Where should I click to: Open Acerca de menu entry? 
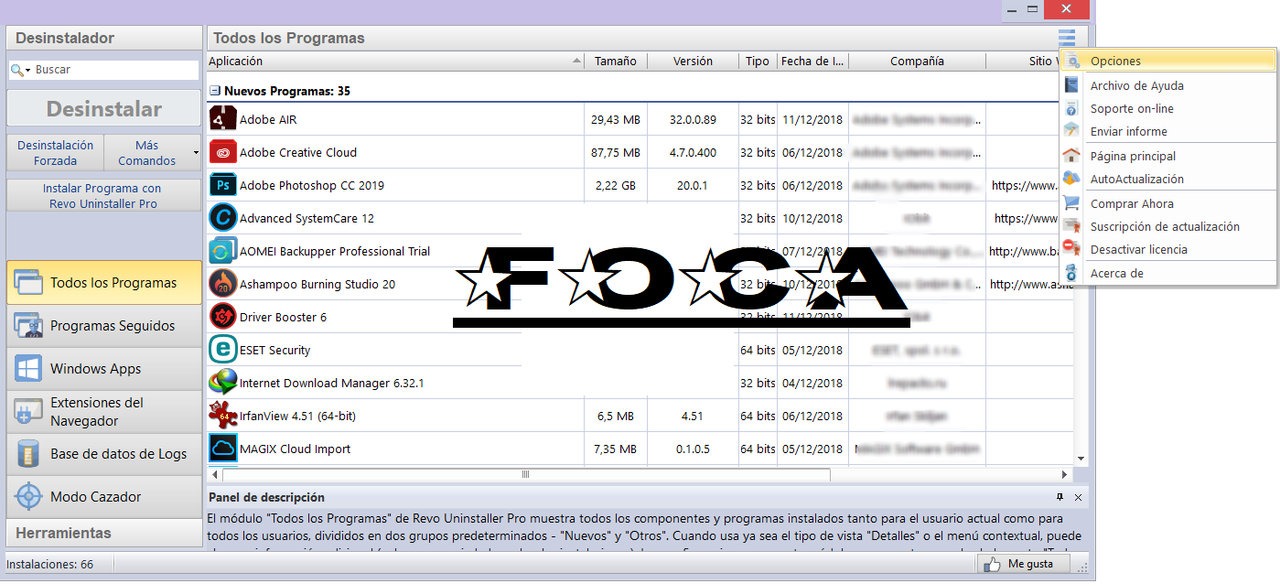1168,273
